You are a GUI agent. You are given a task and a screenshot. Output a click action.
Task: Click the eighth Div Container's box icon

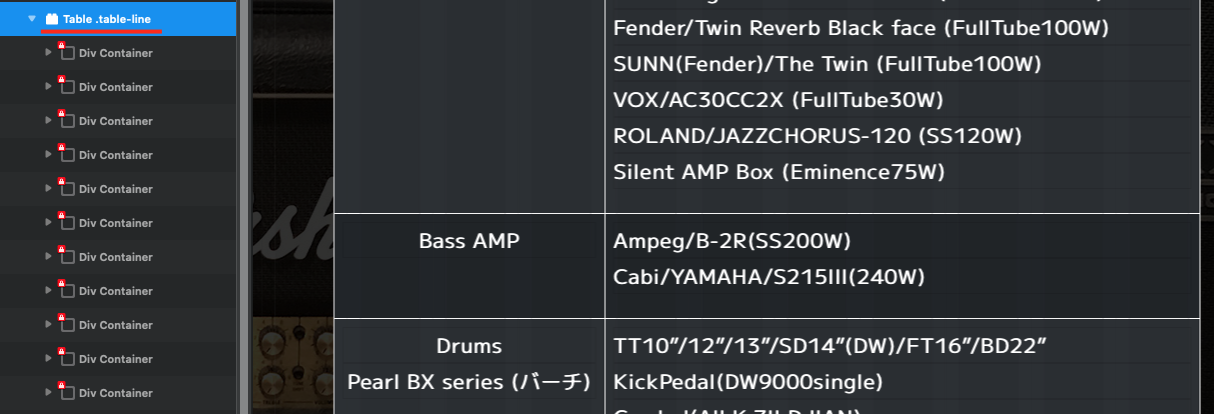pyautogui.click(x=68, y=292)
